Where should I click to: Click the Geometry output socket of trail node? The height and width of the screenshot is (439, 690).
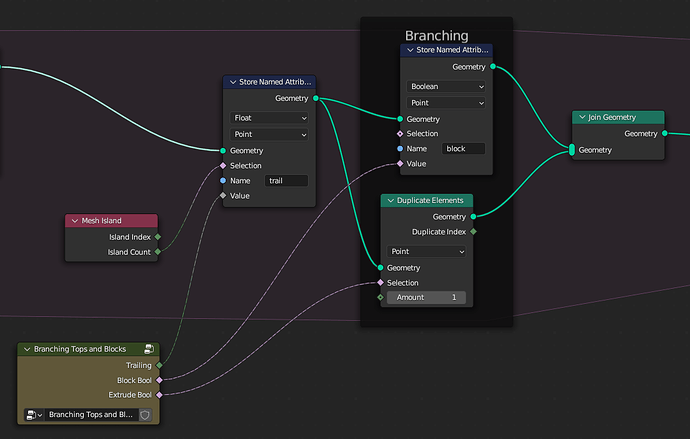316,98
